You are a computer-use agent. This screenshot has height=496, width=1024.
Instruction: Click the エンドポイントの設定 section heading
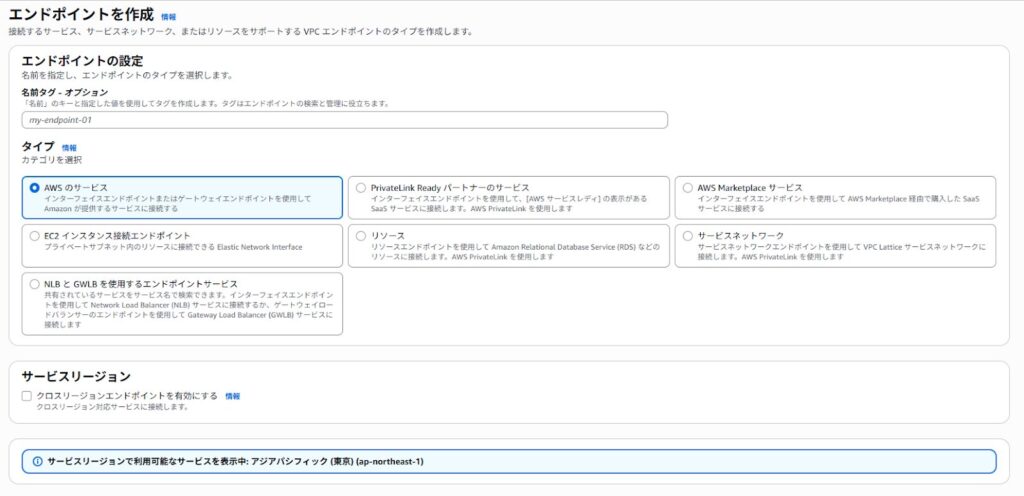82,61
